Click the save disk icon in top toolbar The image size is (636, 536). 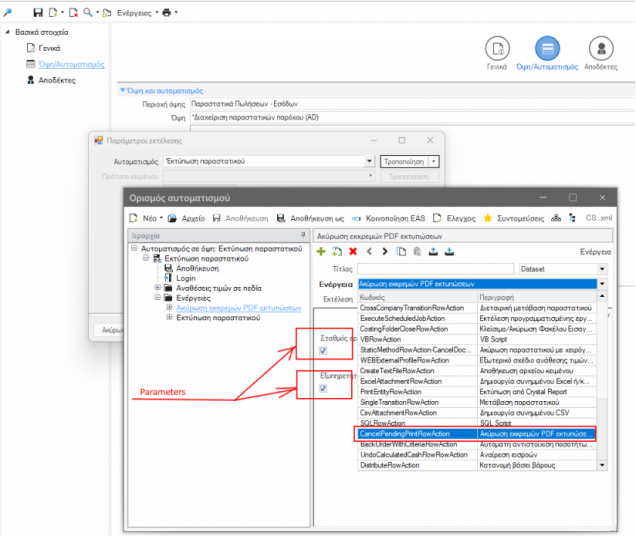[38, 13]
